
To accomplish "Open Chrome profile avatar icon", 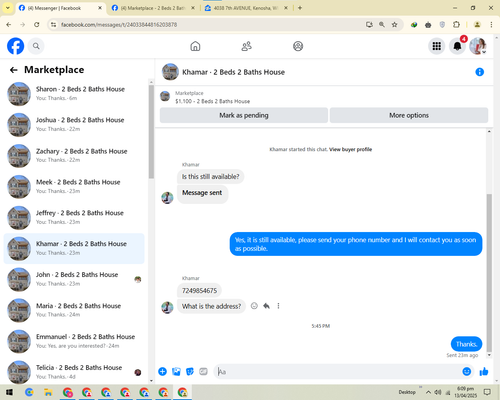I will (x=477, y=24).
